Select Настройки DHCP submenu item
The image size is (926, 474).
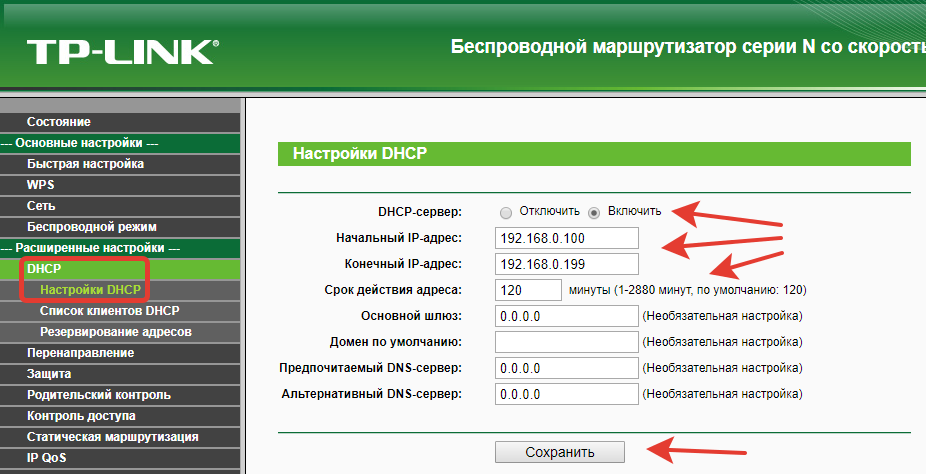90,290
